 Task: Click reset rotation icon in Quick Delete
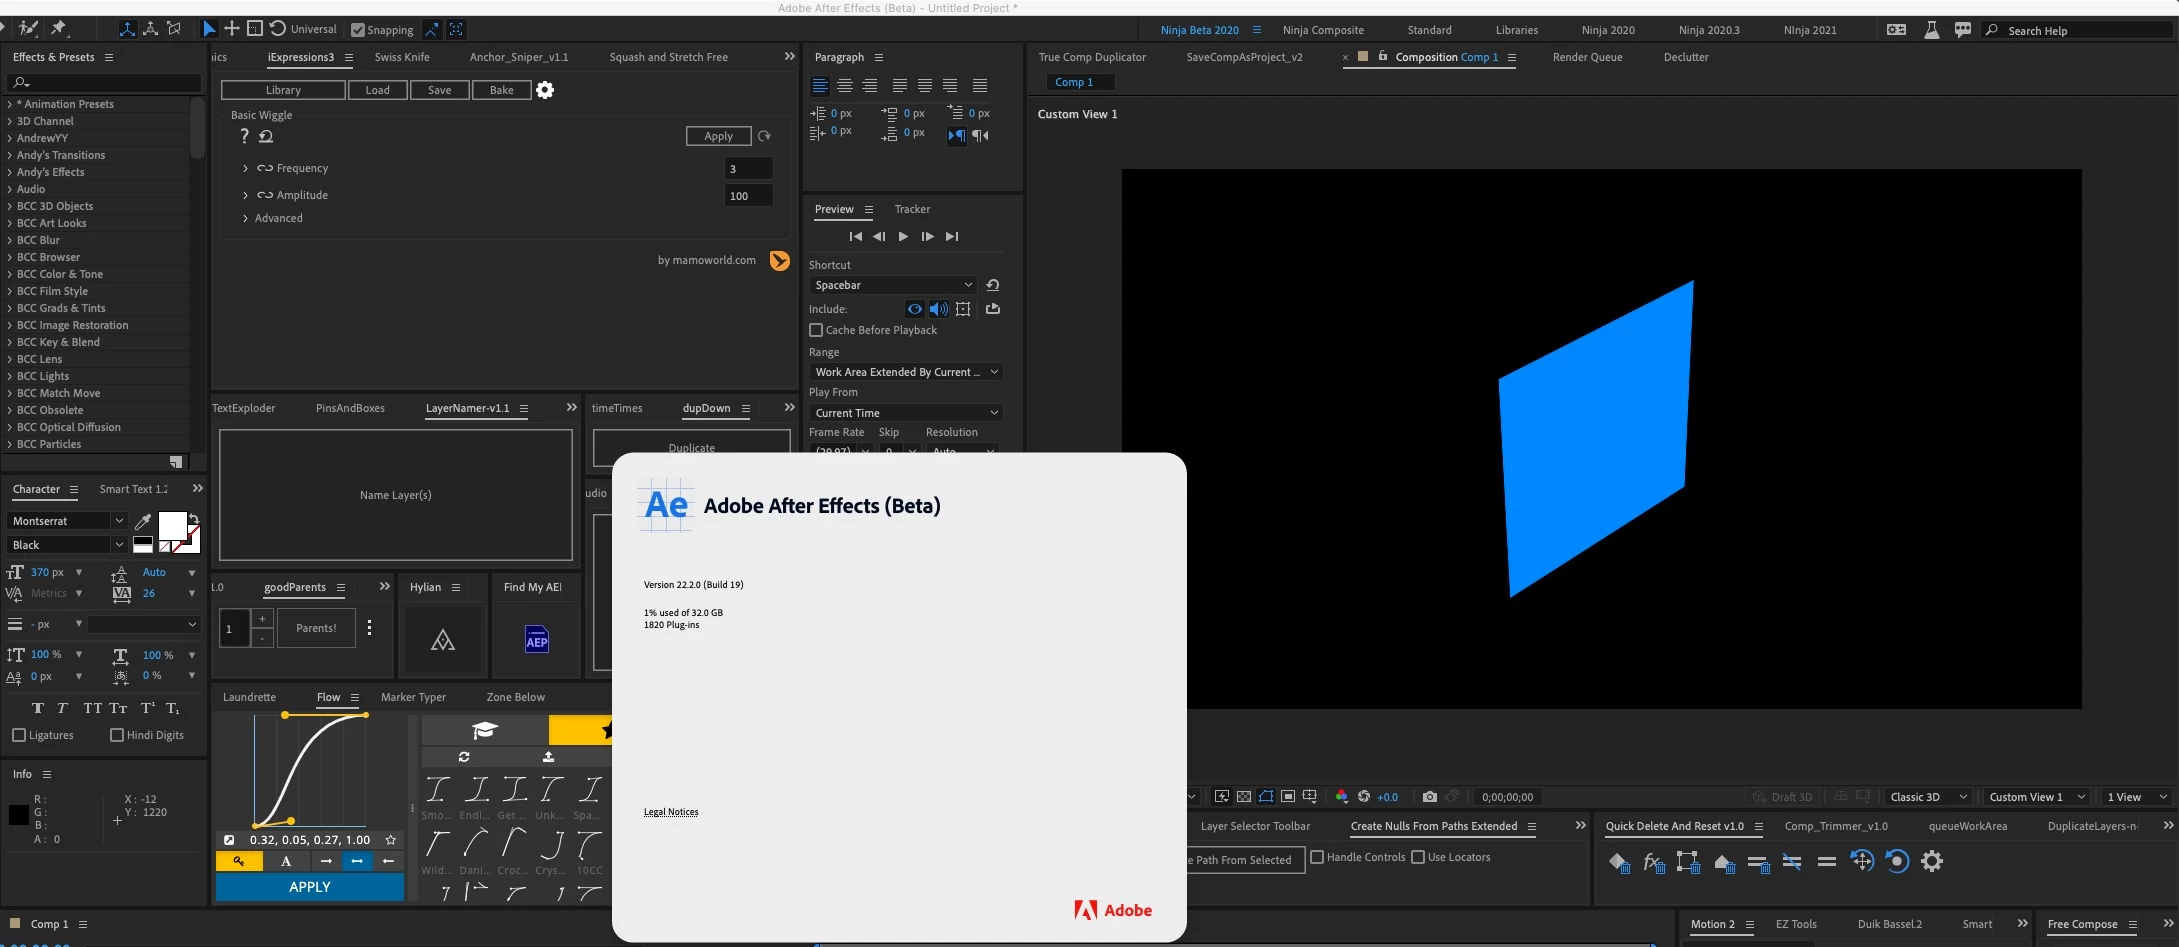pyautogui.click(x=1897, y=861)
